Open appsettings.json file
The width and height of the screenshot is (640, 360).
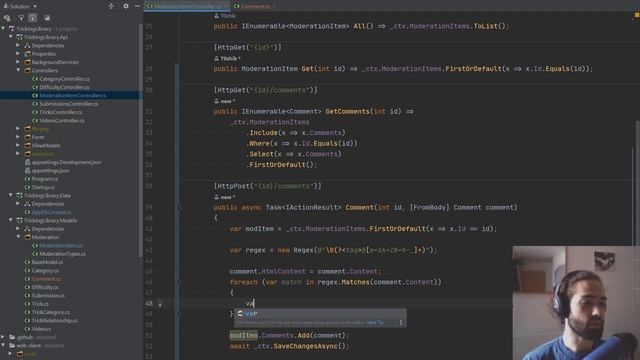(x=50, y=171)
